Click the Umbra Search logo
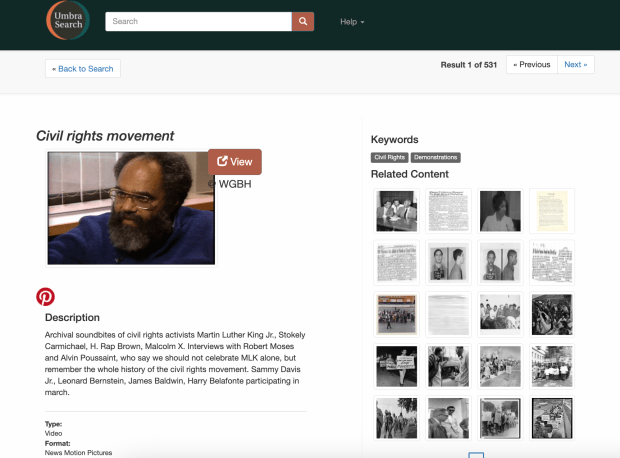 point(68,21)
